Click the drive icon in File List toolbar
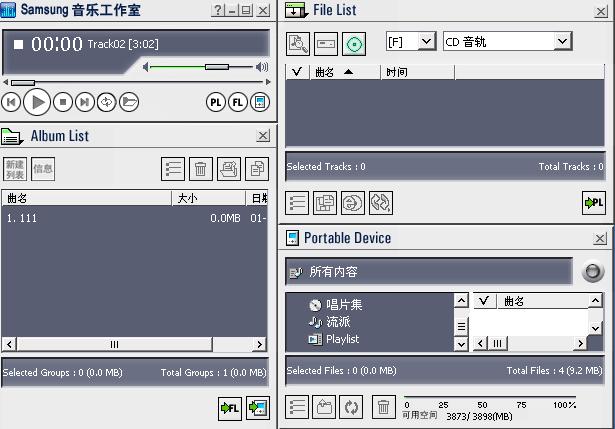 click(326, 44)
